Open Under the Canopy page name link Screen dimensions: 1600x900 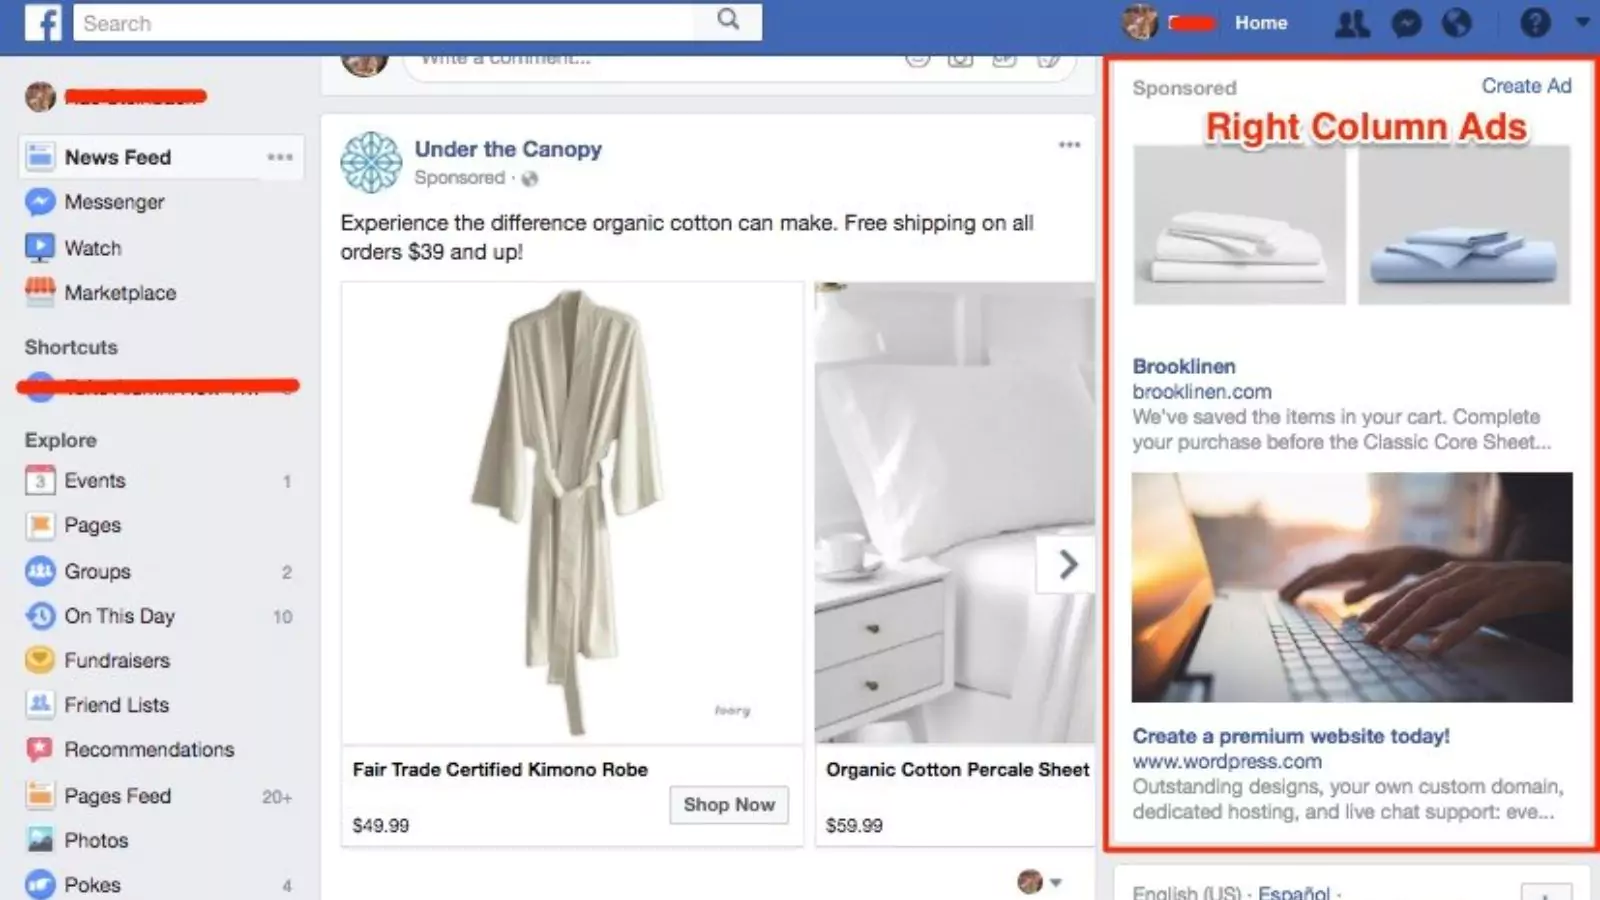(x=508, y=149)
